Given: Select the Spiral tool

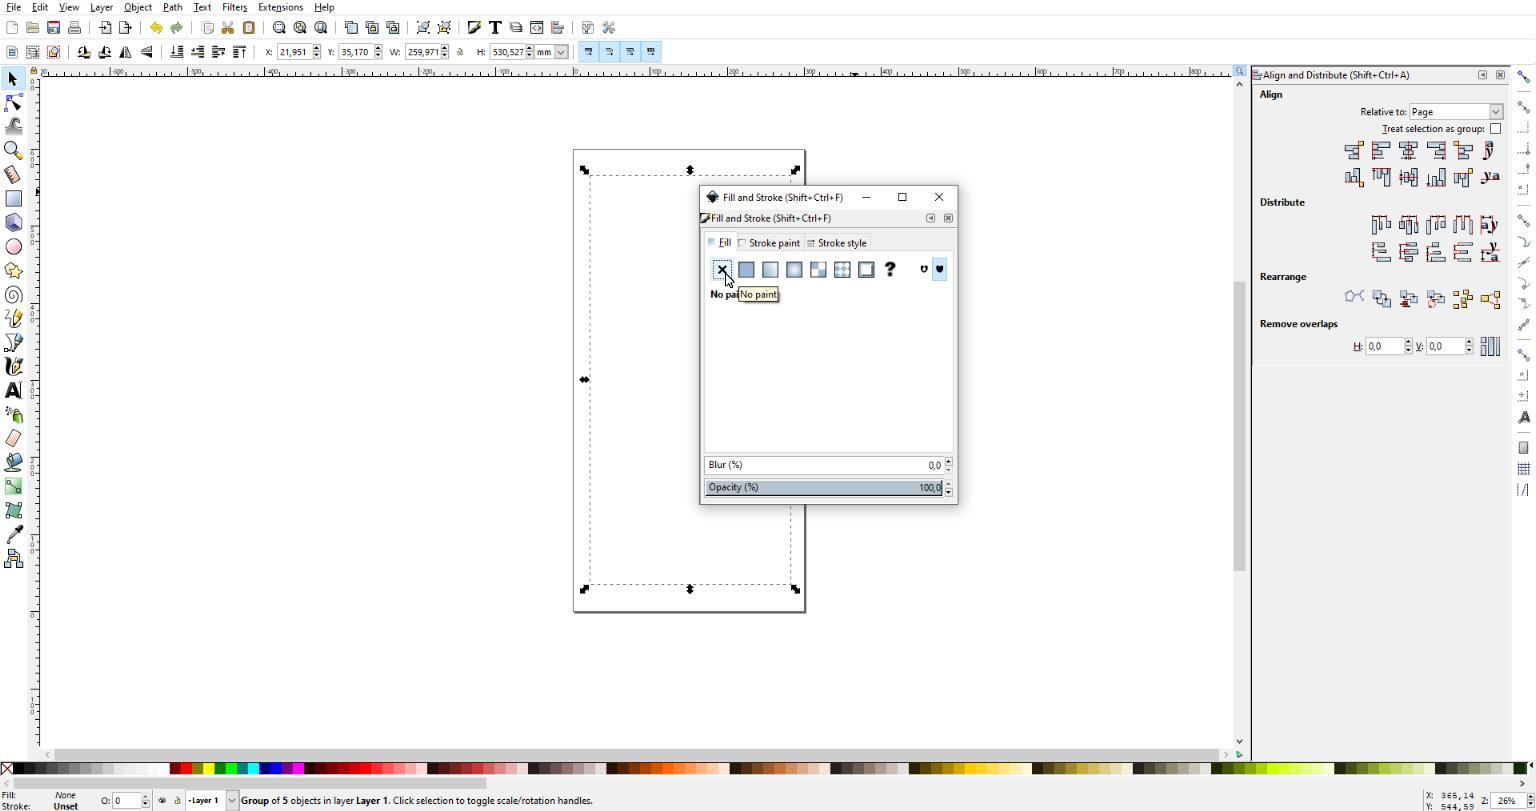Looking at the screenshot, I should tap(13, 294).
